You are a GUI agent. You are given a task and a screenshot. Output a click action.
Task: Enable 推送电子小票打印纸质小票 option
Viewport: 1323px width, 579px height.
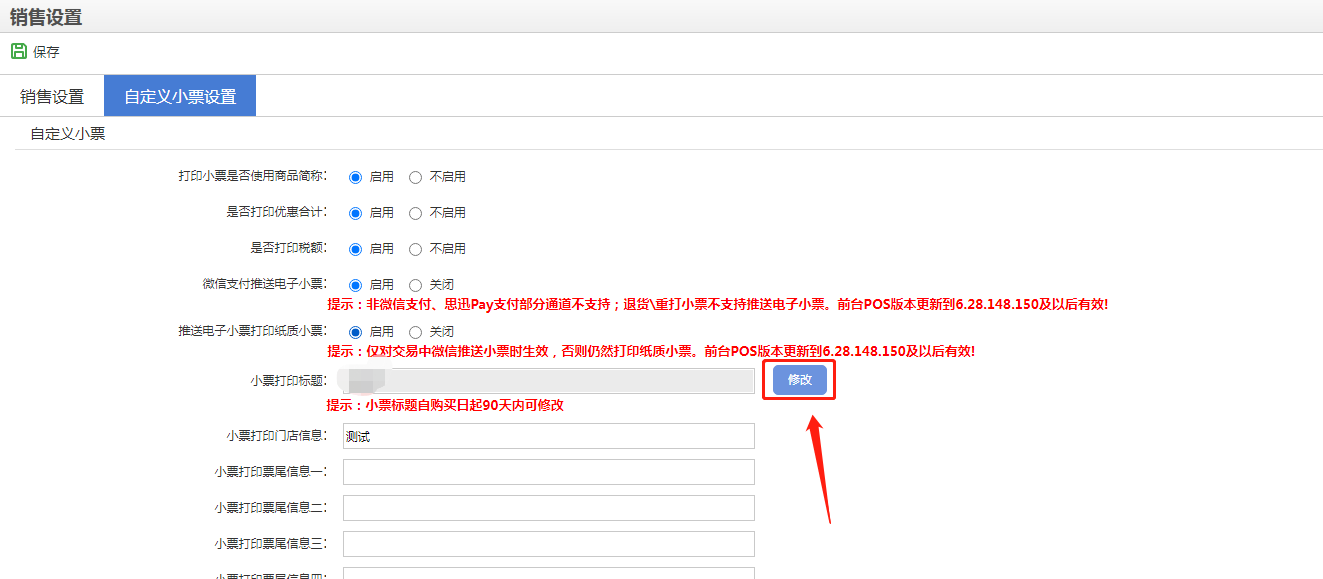355,332
